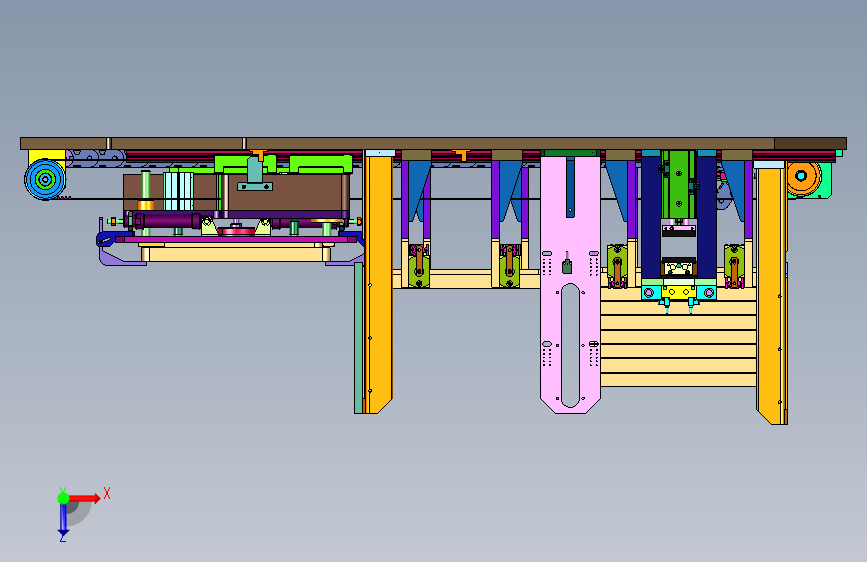Select the blue pulley wheel at left end
This screenshot has height=562, width=867.
click(45, 179)
